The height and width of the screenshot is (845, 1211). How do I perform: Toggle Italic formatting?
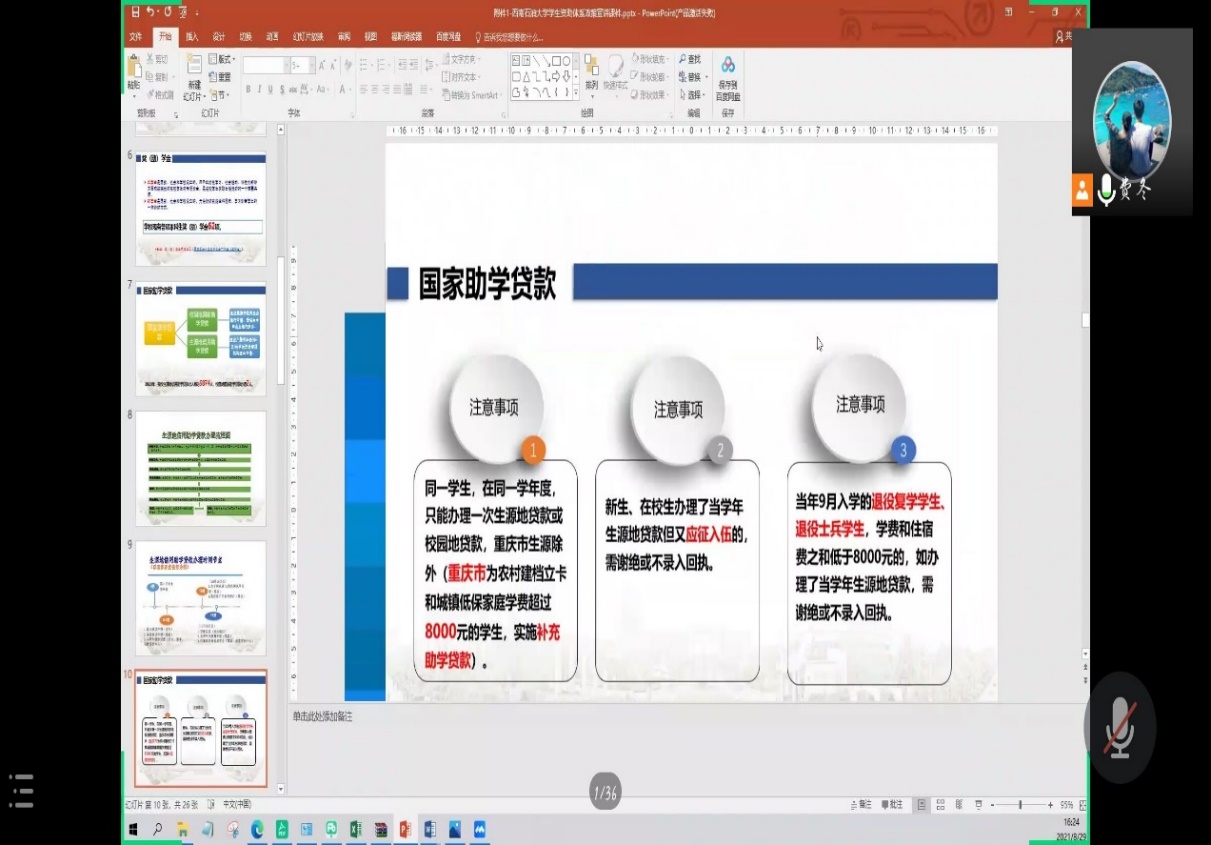[259, 90]
